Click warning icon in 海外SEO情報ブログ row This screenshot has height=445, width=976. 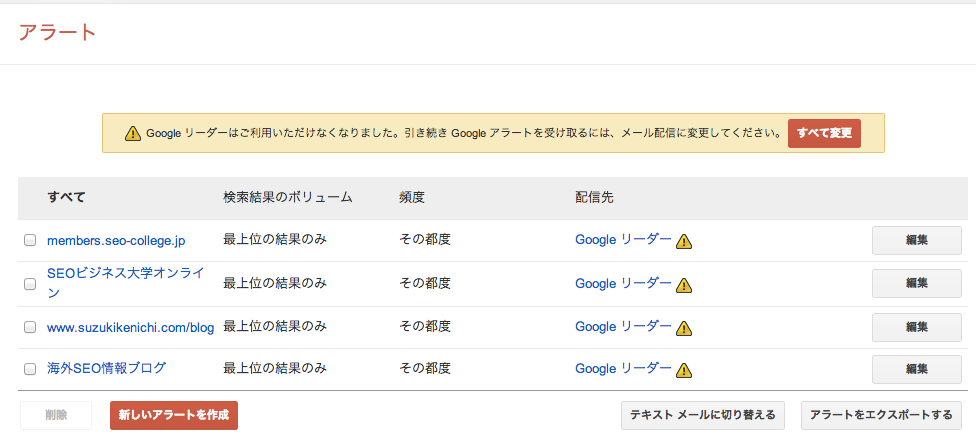click(684, 370)
